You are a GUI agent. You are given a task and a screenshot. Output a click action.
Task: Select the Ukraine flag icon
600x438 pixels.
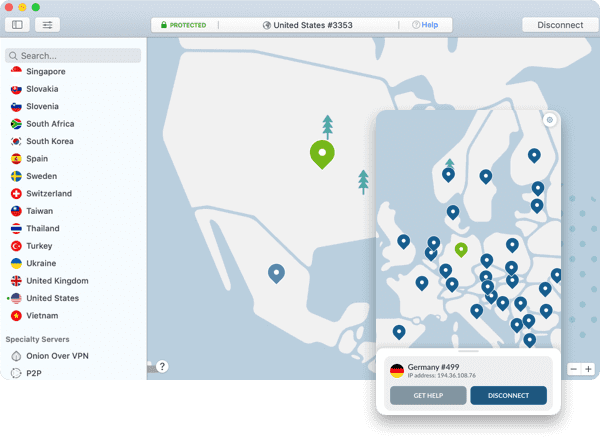click(x=16, y=264)
